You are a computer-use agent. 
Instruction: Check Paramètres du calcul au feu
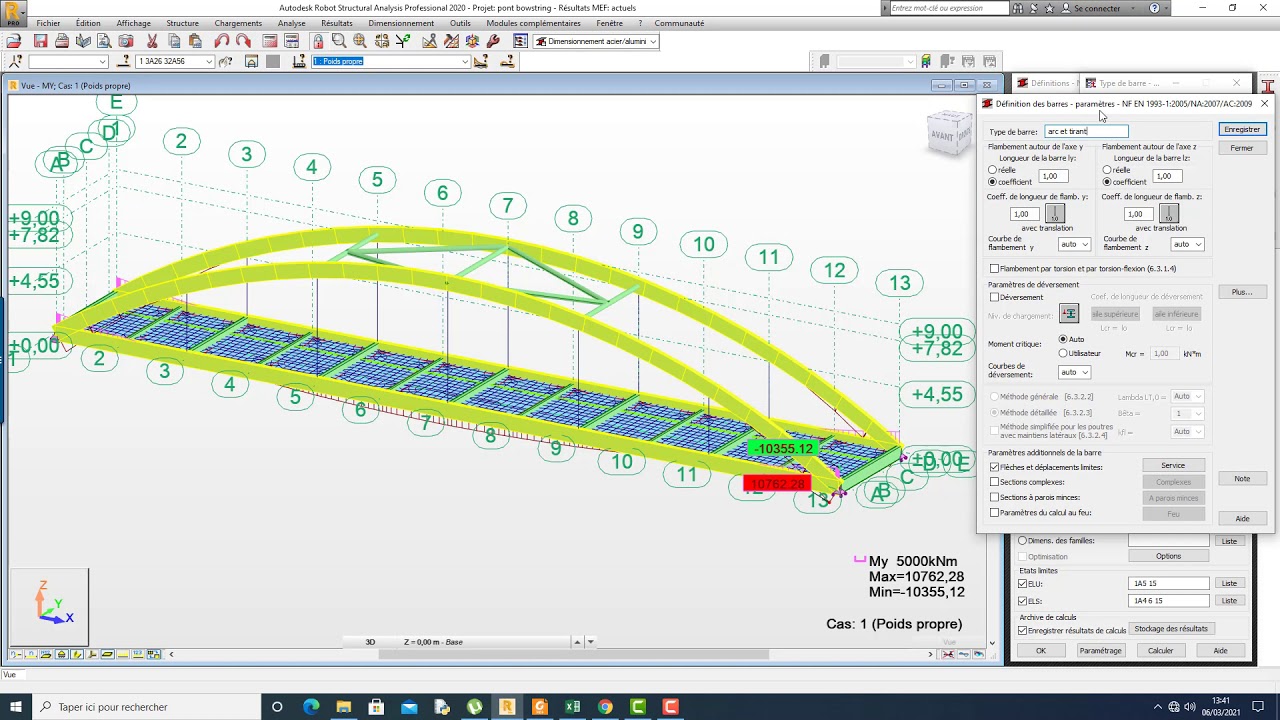[x=994, y=512]
